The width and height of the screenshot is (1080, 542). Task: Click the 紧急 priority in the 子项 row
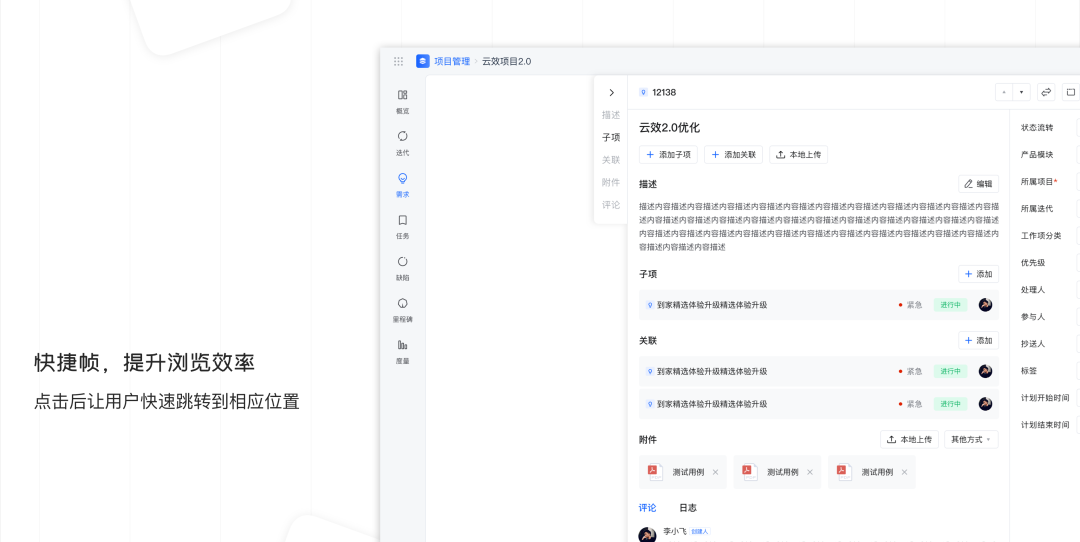(910, 304)
